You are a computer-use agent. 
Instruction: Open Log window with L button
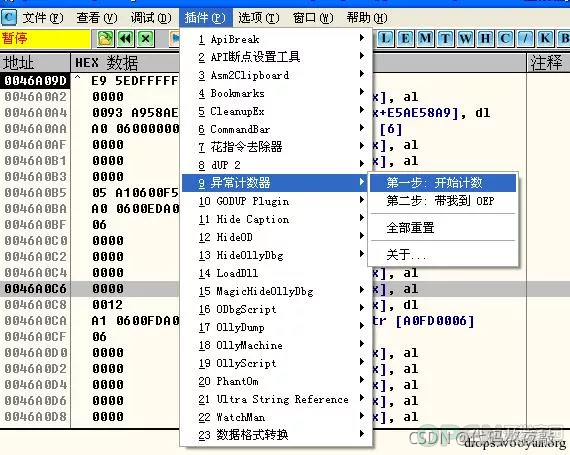(x=385, y=38)
